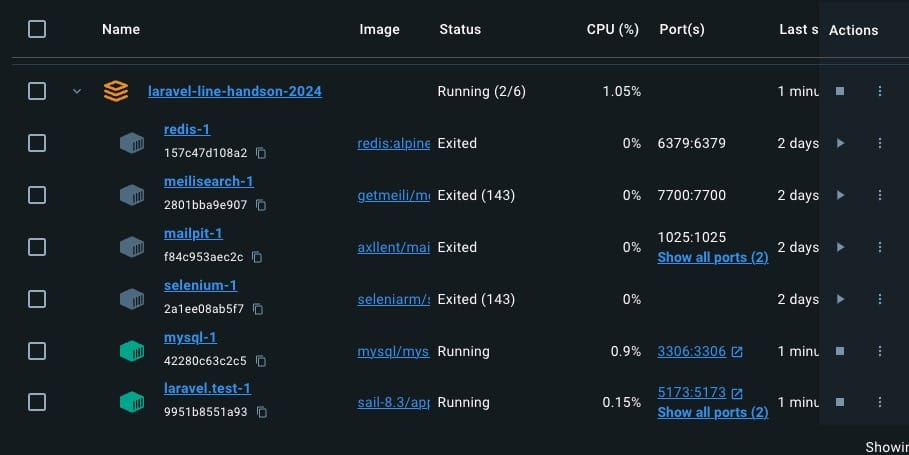Open the mysql/mysql image link

point(394,351)
